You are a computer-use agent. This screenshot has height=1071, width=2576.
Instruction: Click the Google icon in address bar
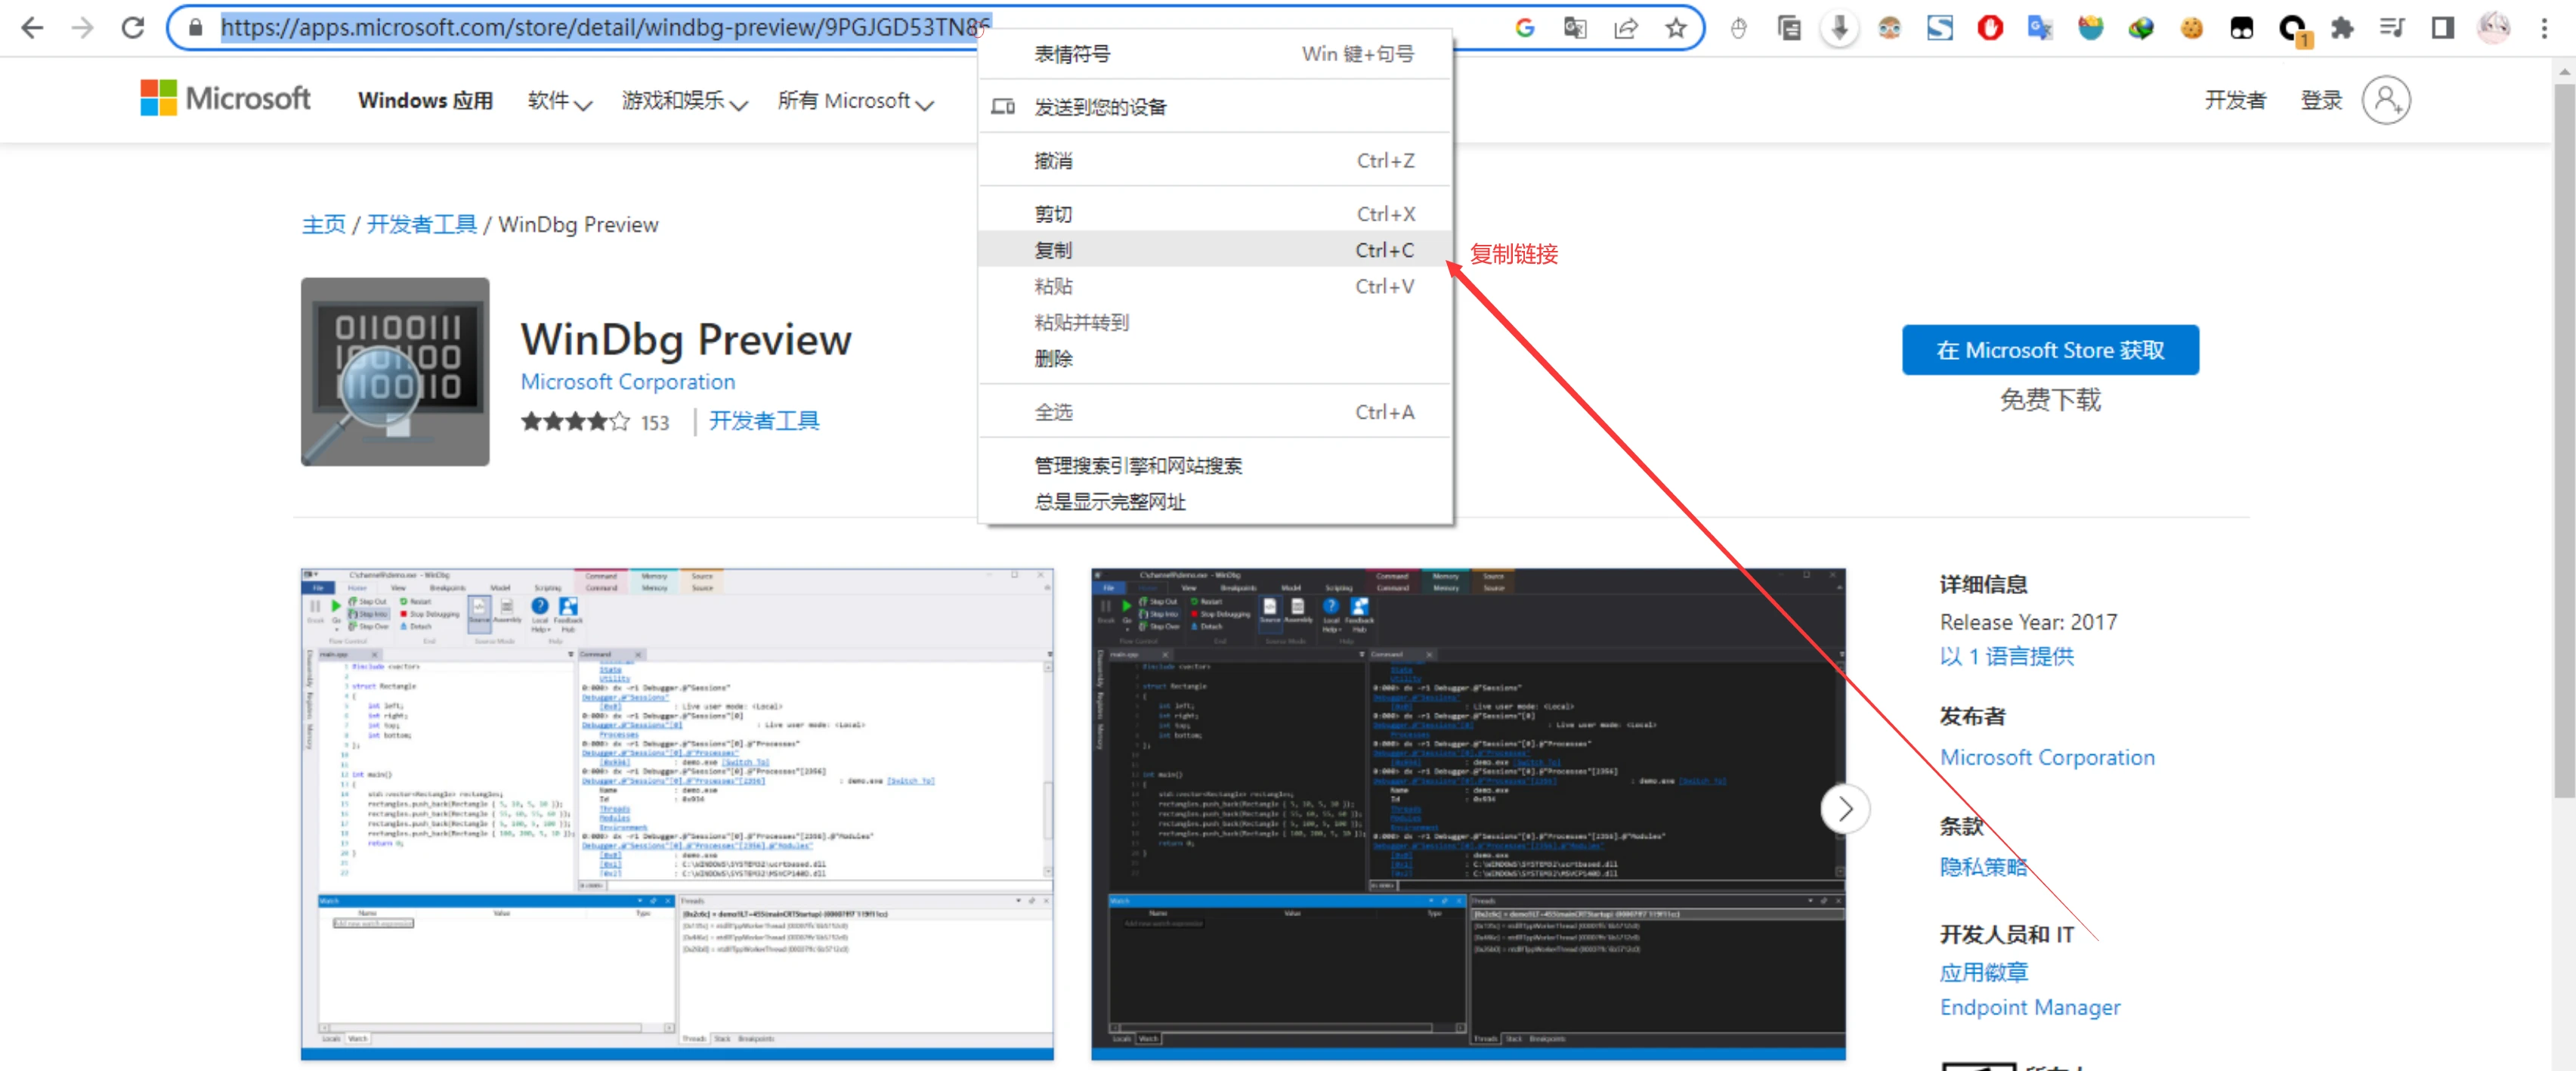[1525, 28]
